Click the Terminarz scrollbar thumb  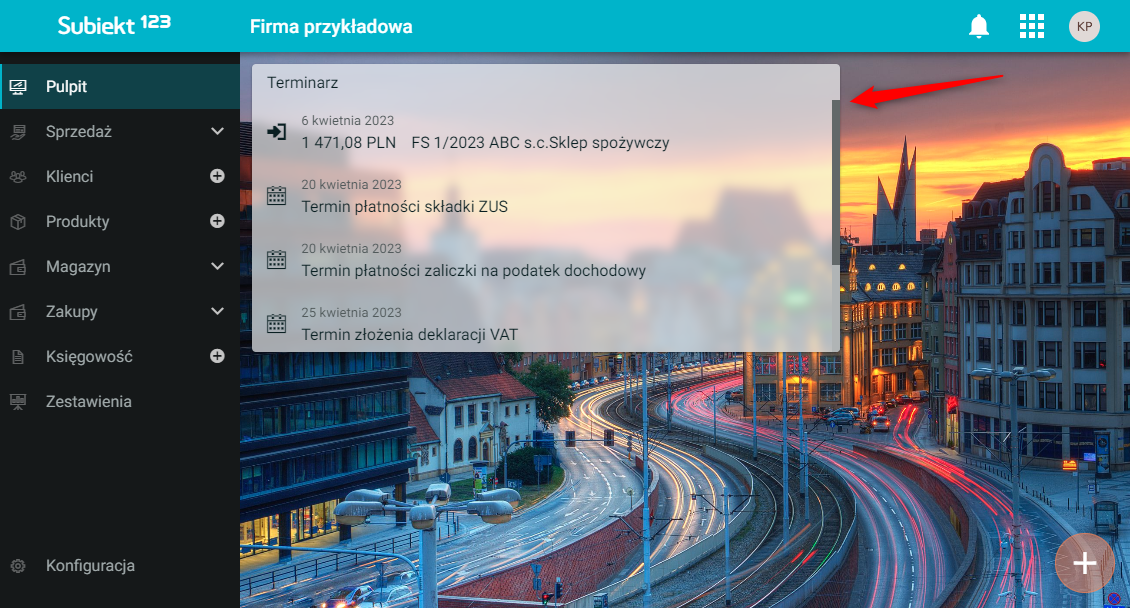(836, 182)
